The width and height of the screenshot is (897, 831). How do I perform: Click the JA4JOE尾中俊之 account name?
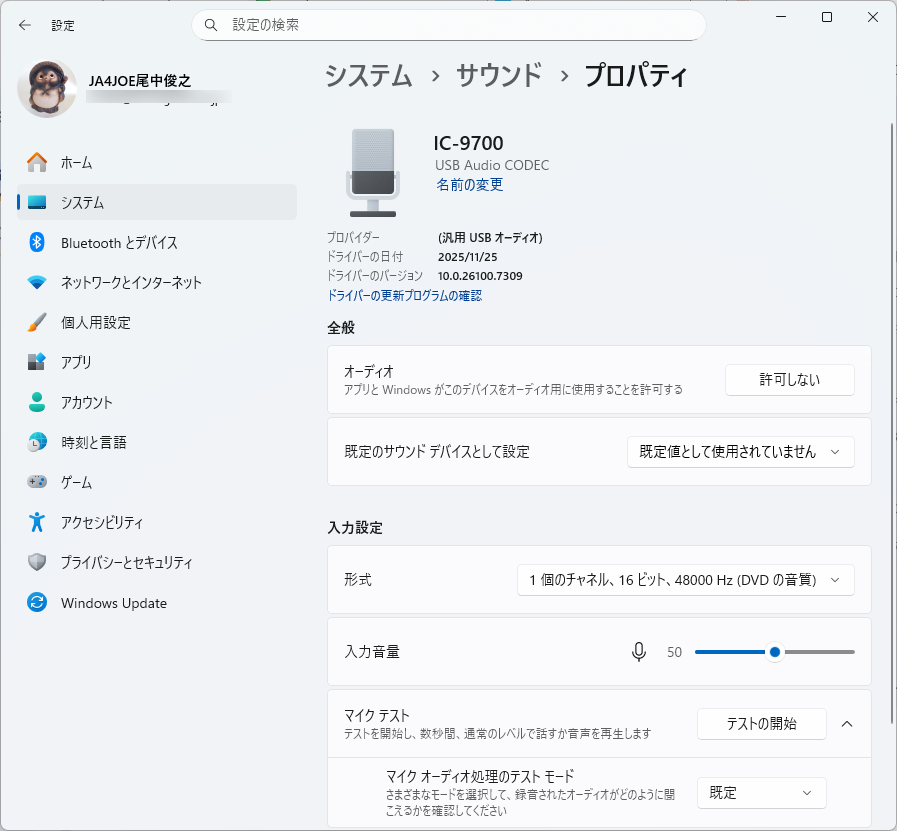pos(140,81)
